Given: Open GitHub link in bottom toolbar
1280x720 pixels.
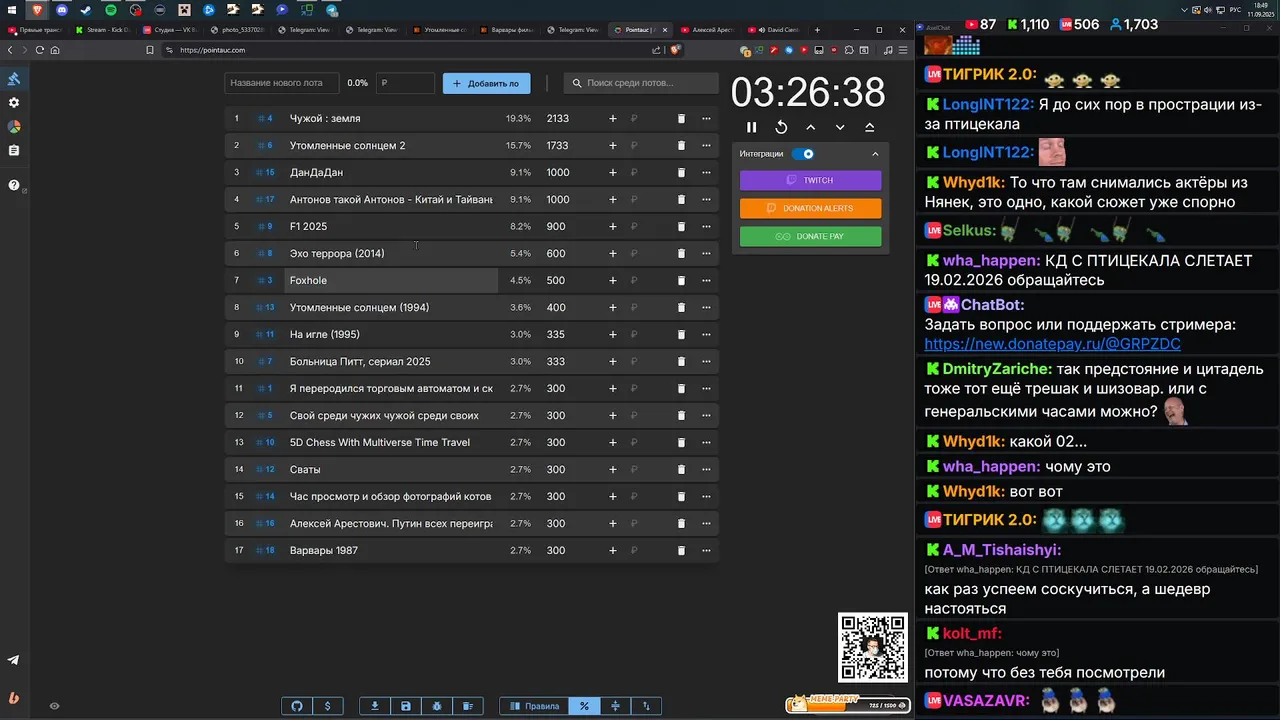Looking at the screenshot, I should (297, 706).
